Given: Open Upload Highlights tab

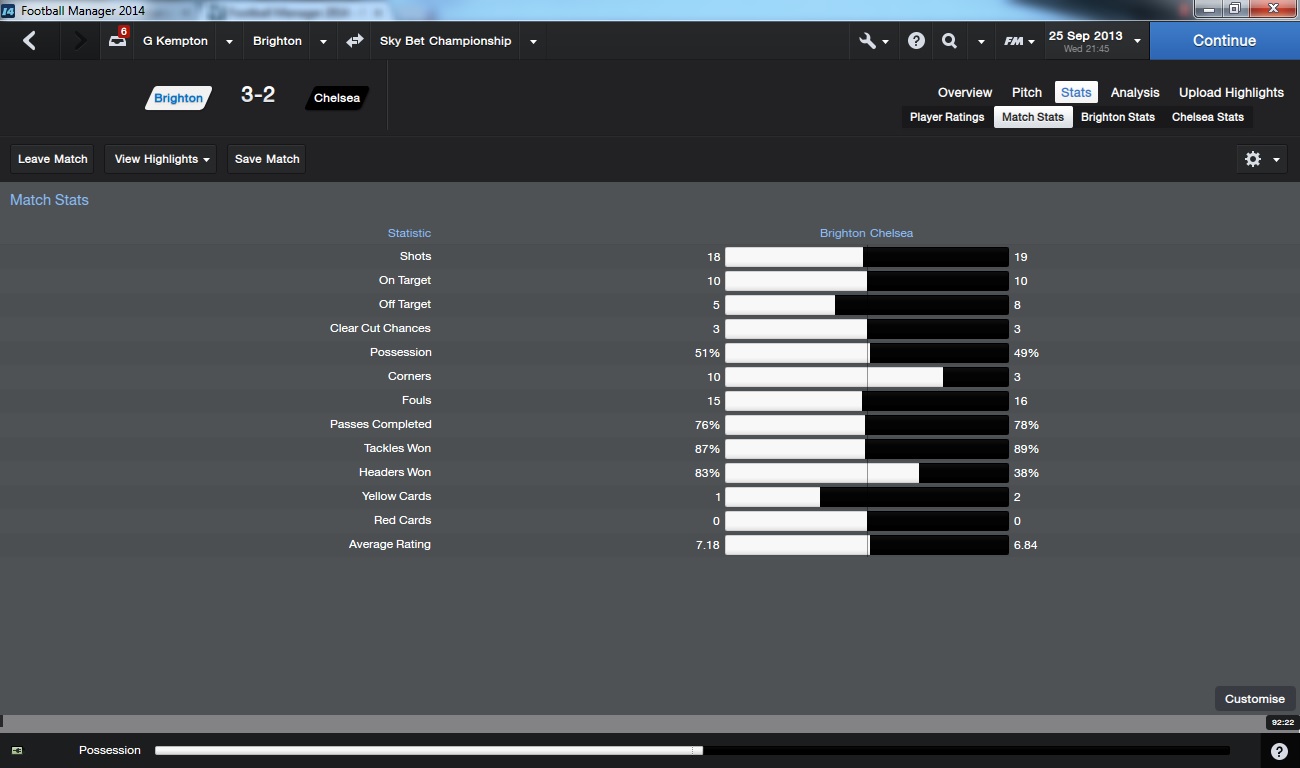Looking at the screenshot, I should coord(1231,92).
